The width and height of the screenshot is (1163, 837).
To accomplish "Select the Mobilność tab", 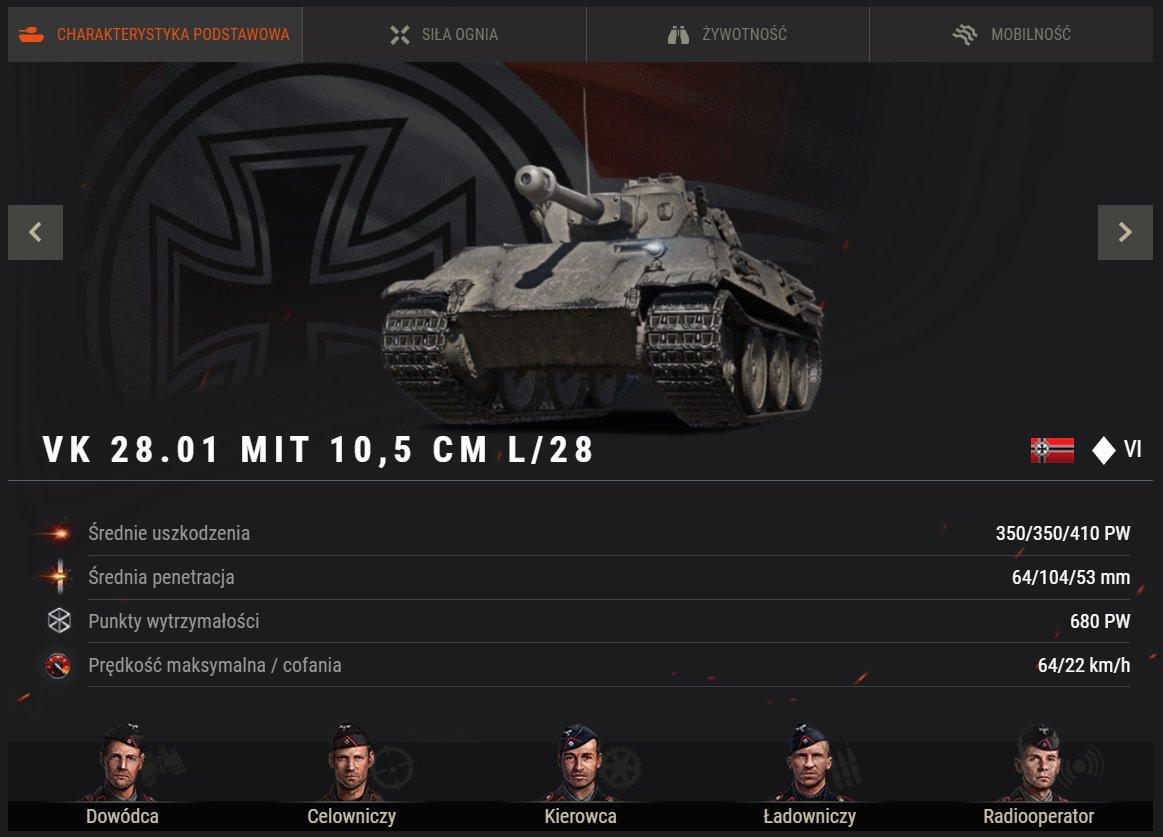I will click(x=1012, y=34).
